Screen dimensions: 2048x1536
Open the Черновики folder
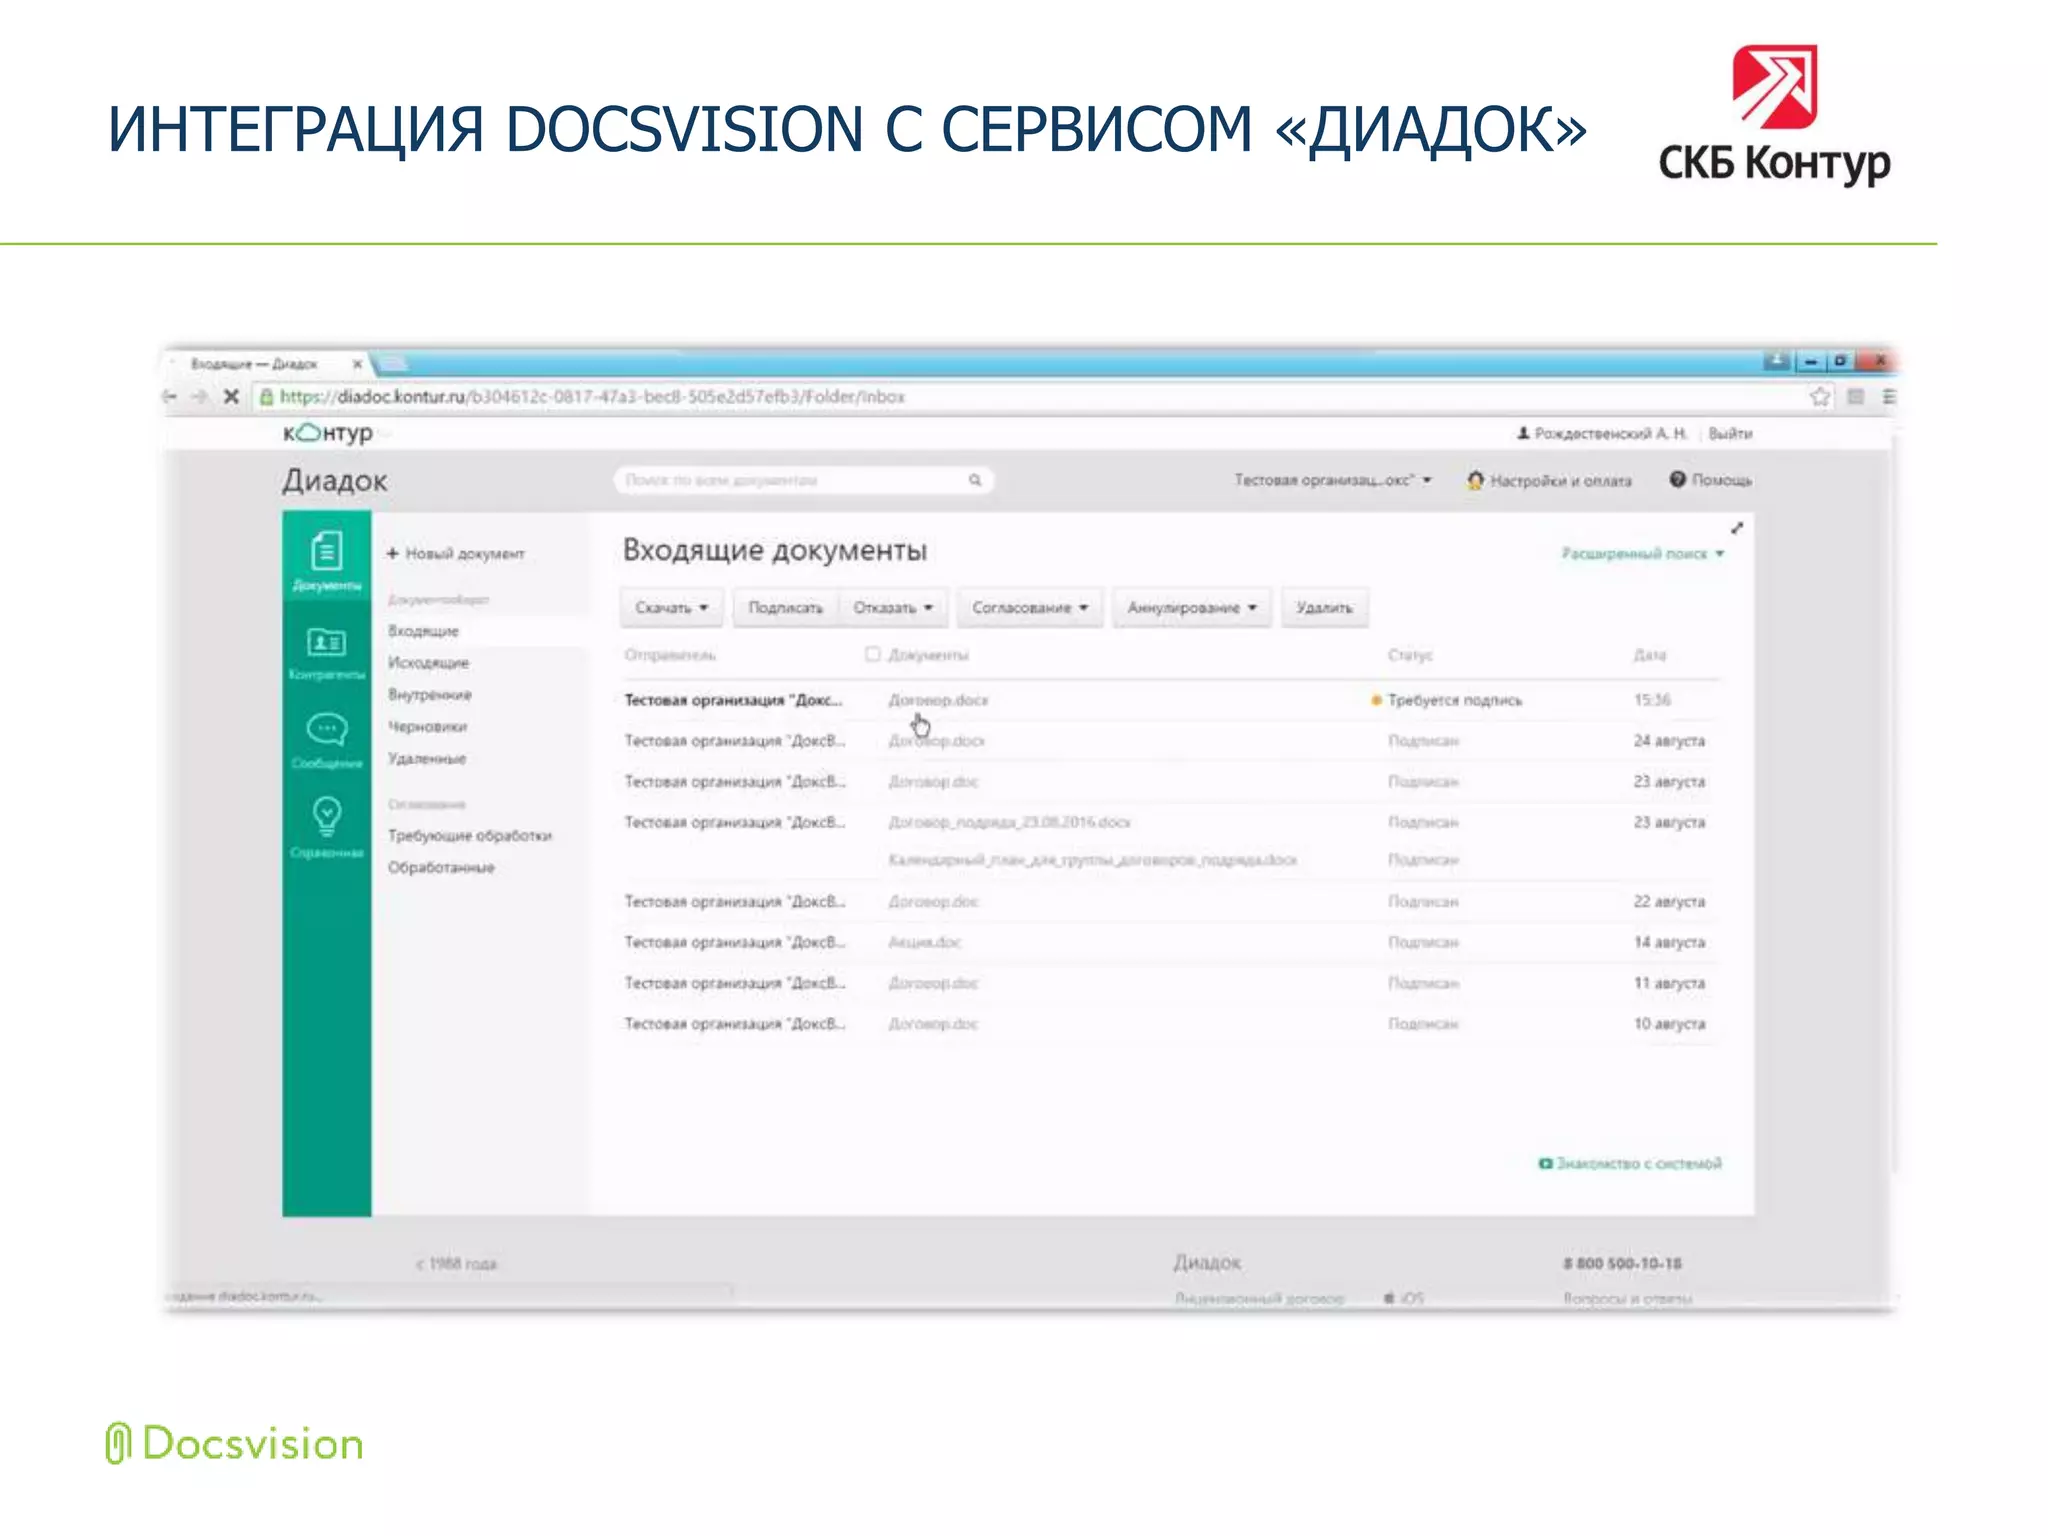[427, 727]
